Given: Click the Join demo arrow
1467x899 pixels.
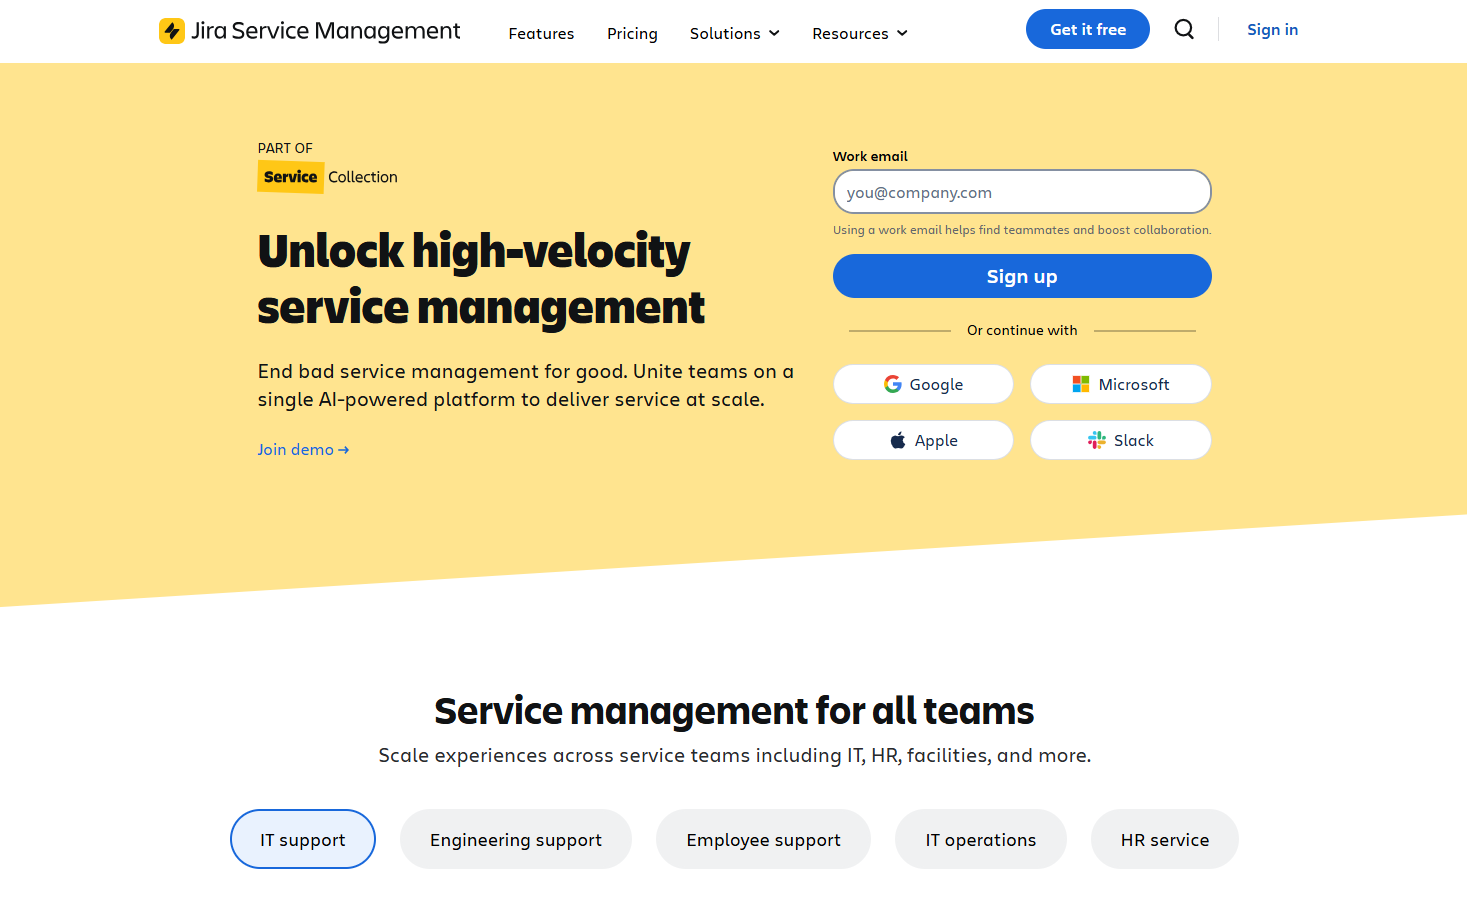Looking at the screenshot, I should [344, 450].
